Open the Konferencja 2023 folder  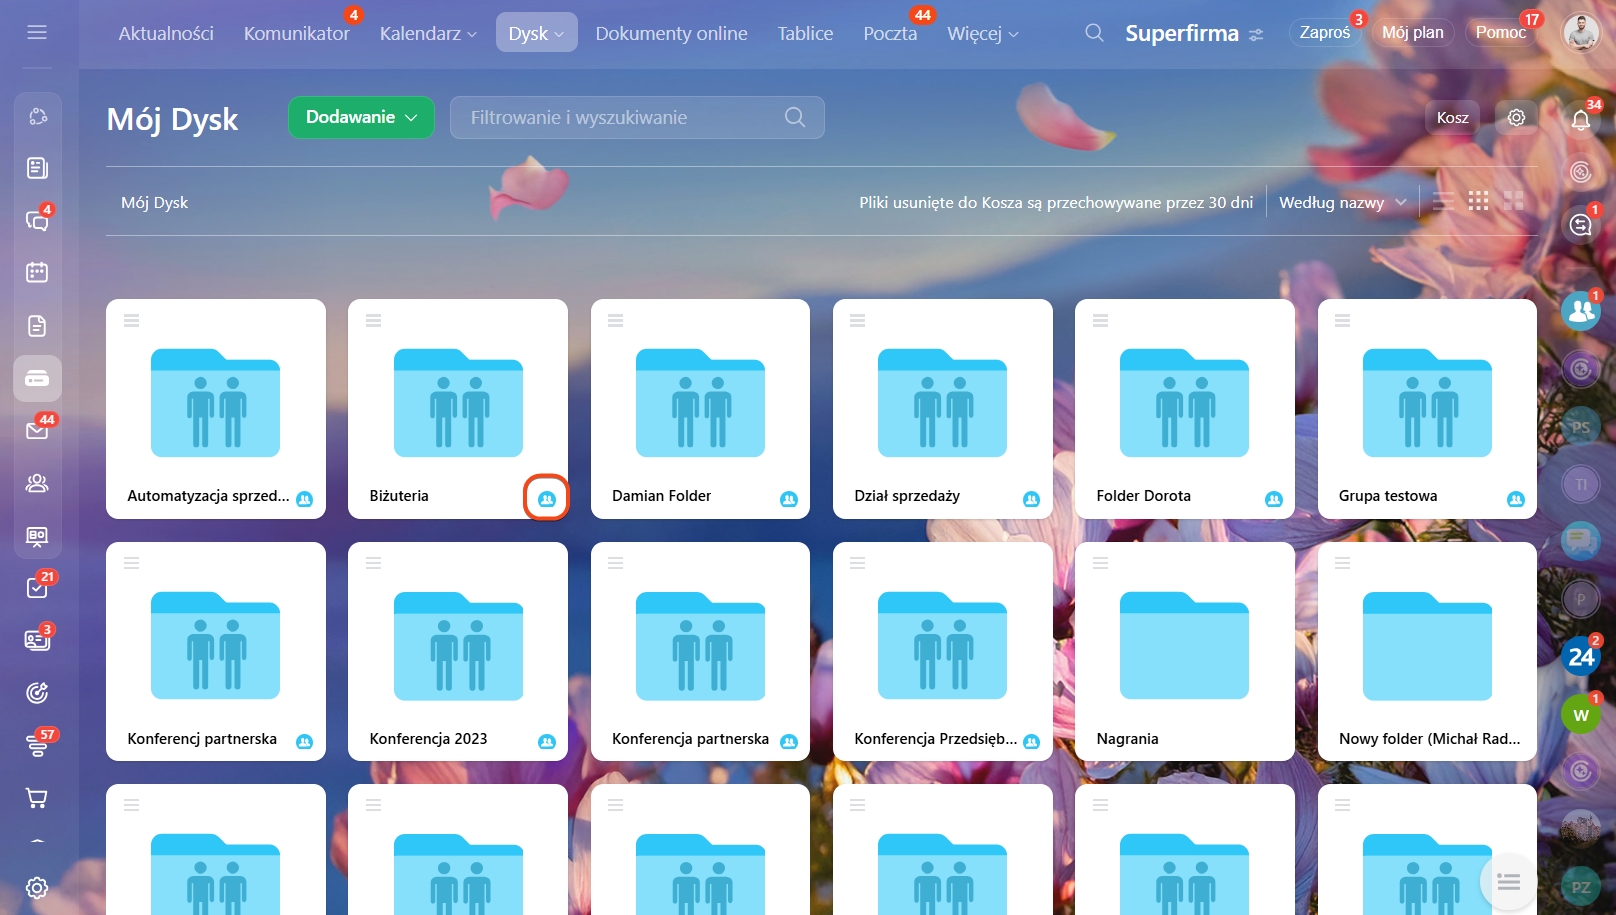458,651
